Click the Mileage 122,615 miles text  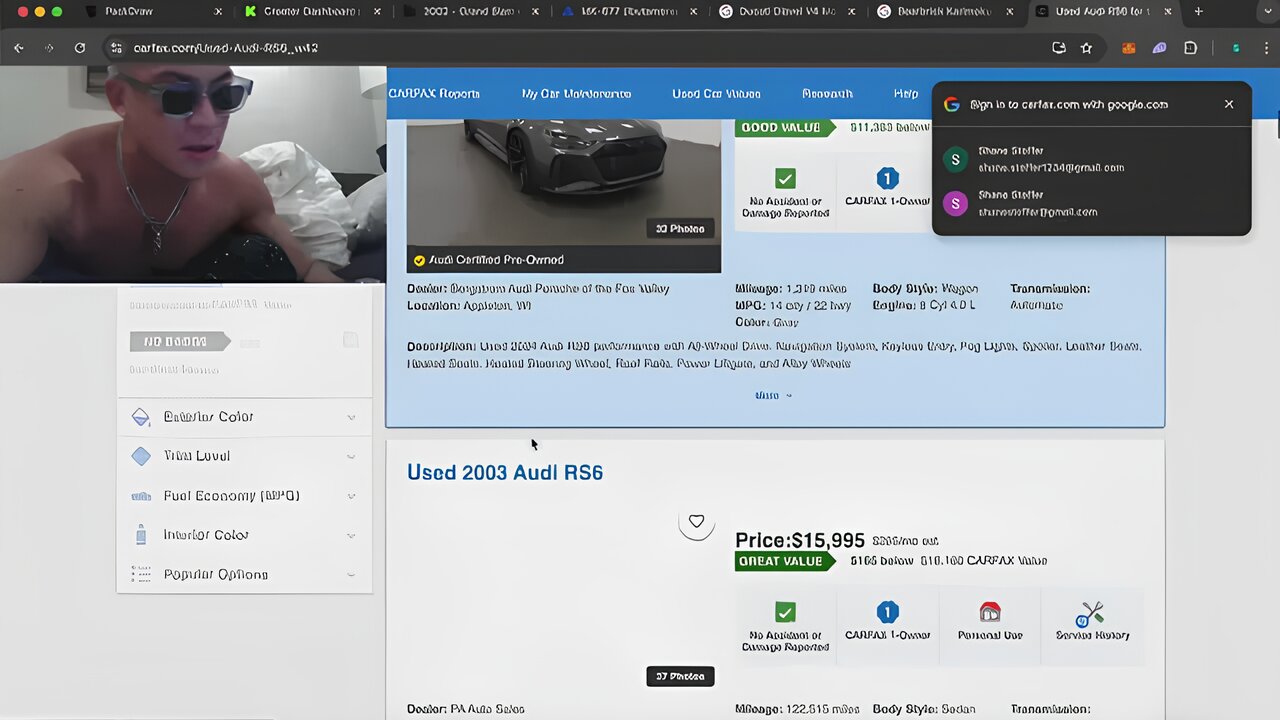797,709
